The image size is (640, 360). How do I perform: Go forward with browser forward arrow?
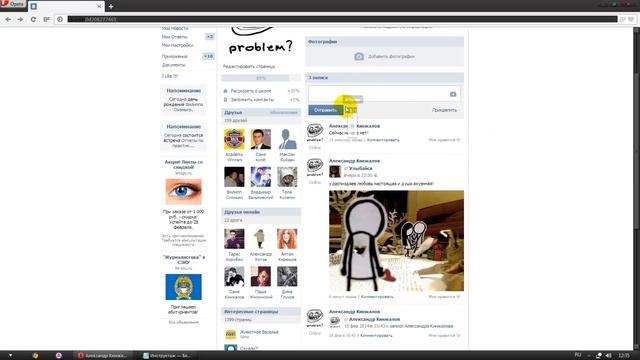(x=20, y=19)
